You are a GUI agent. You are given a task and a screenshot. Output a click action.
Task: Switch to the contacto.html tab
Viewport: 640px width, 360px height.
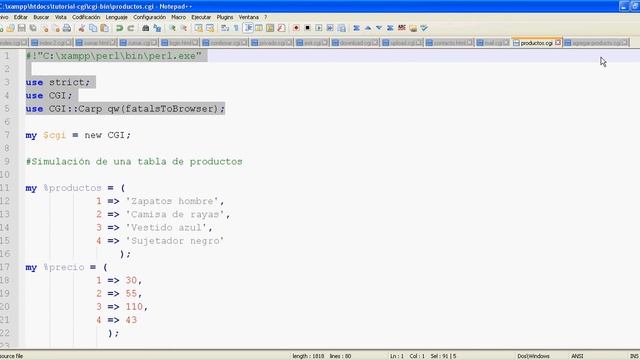point(449,43)
